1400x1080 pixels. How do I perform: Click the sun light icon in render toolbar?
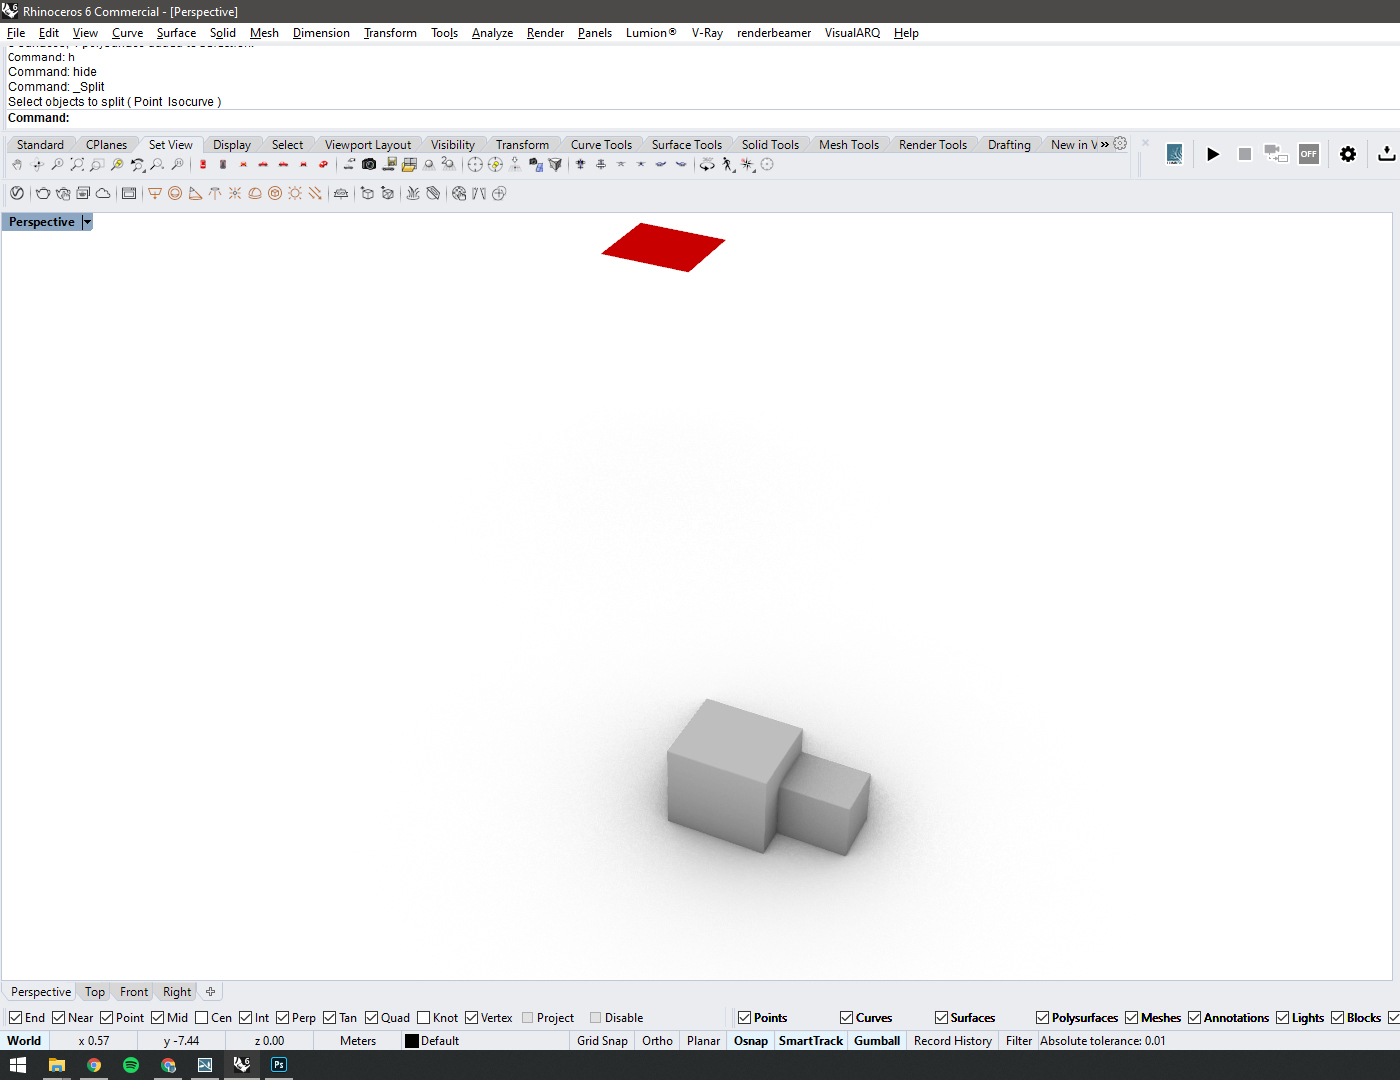point(295,194)
